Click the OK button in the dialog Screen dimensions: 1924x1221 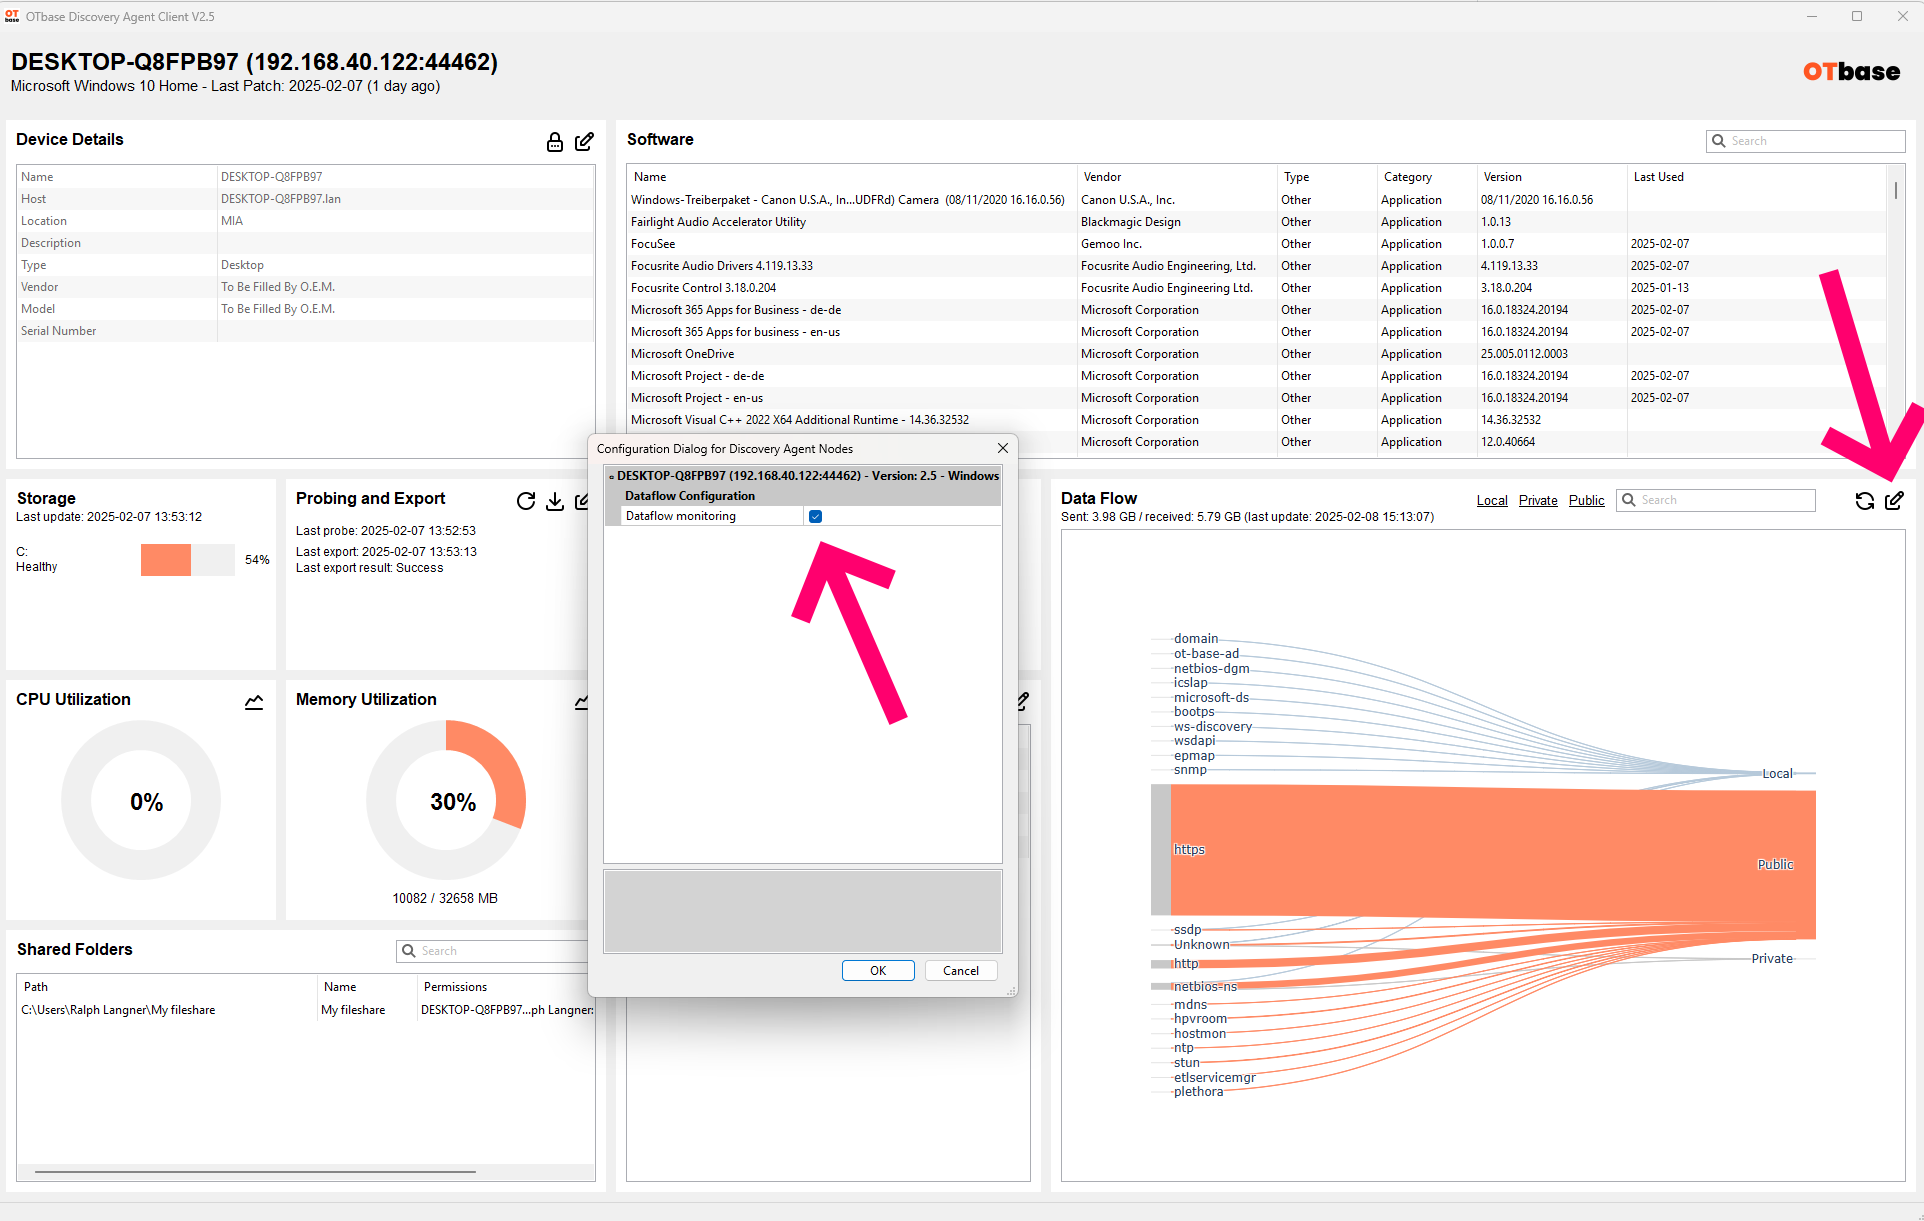(x=878, y=971)
